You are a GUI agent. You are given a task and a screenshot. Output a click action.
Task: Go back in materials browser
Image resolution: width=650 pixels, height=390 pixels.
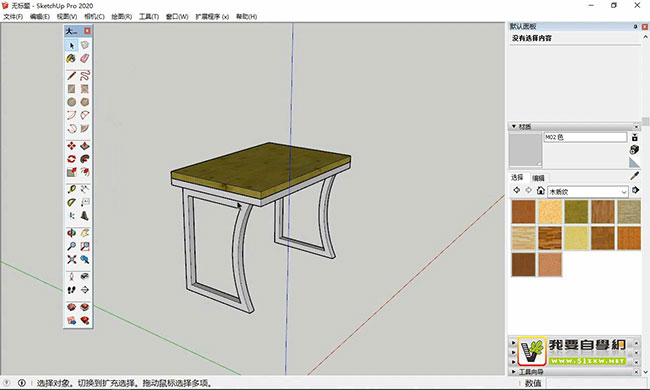(x=517, y=190)
